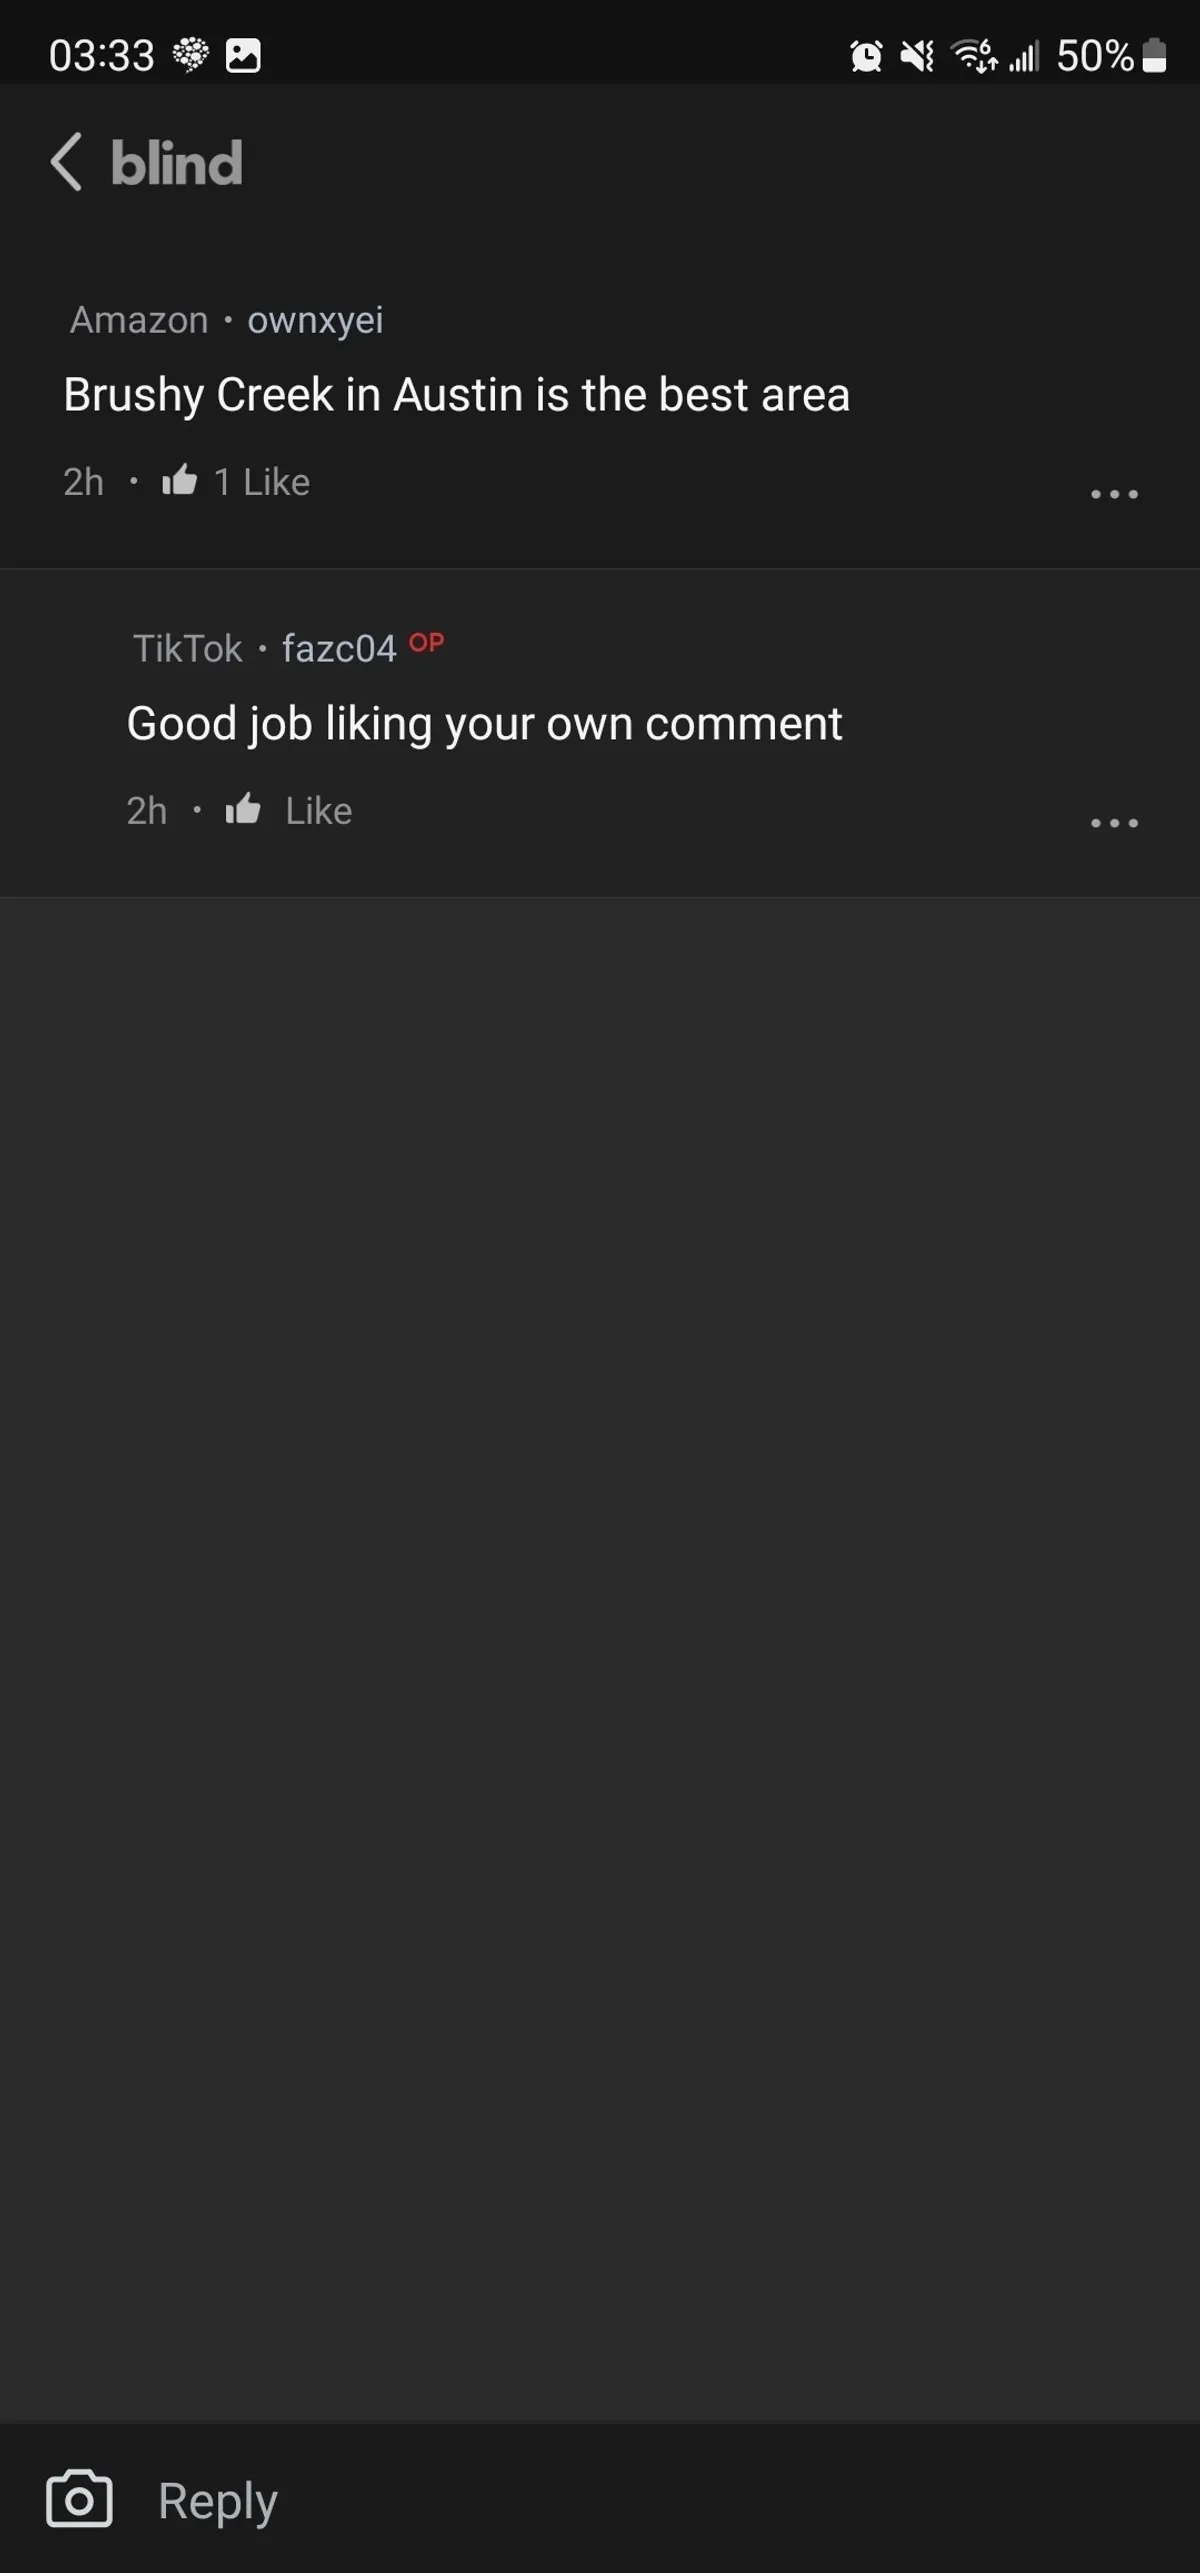Image resolution: width=1200 pixels, height=2573 pixels.
Task: Tap the image notification icon in status bar
Action: [243, 55]
